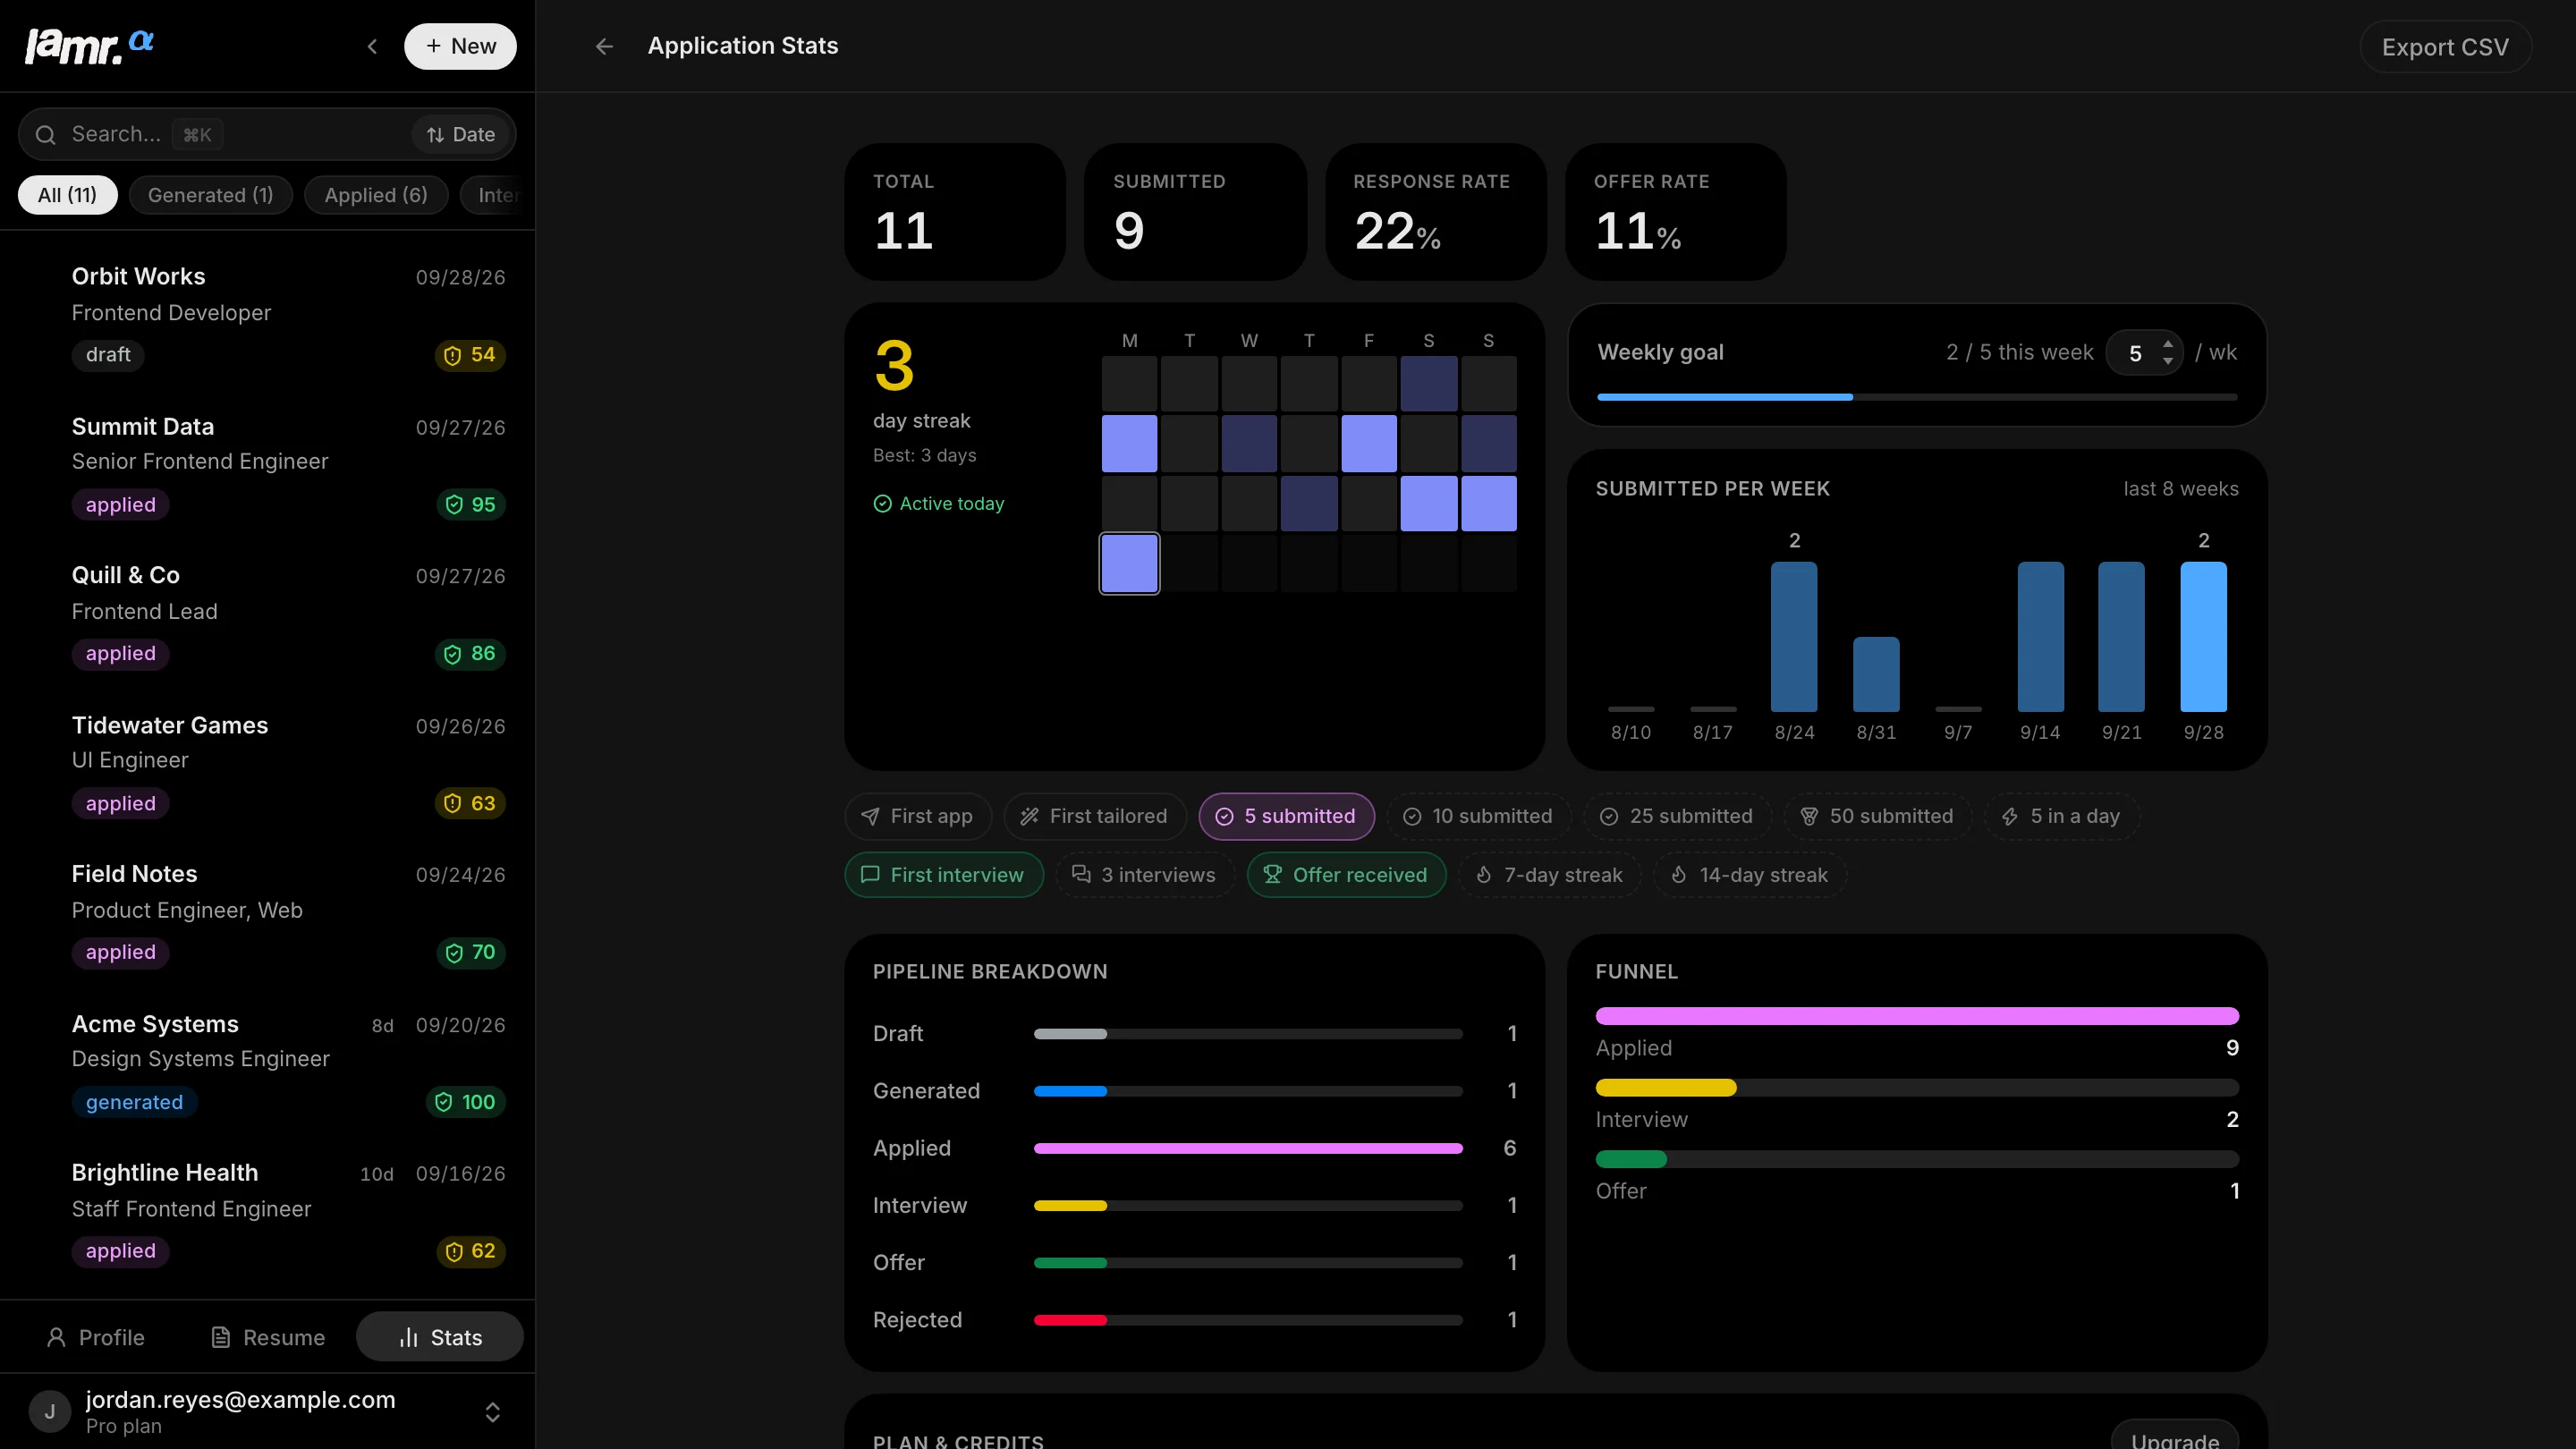Click the First tailored achievement badge
The image size is (2576, 1449).
point(1095,816)
